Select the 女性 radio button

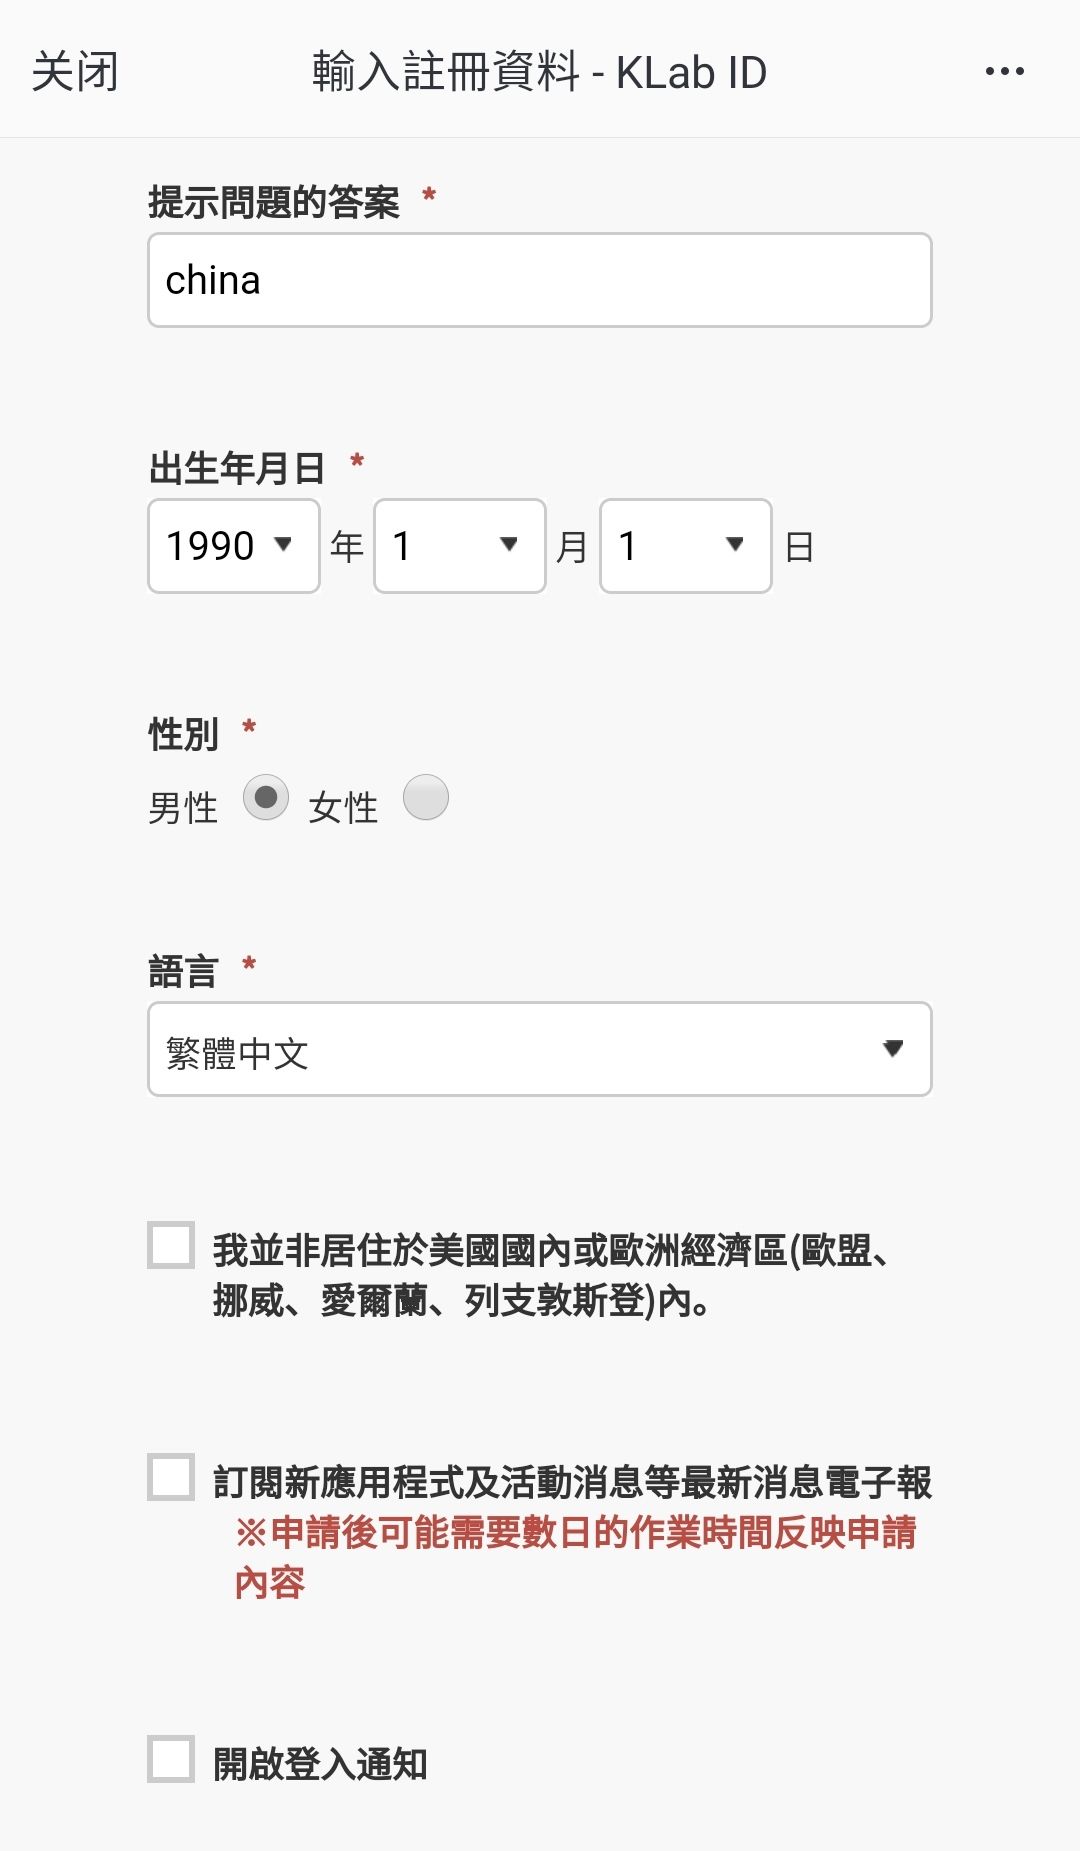click(x=426, y=798)
